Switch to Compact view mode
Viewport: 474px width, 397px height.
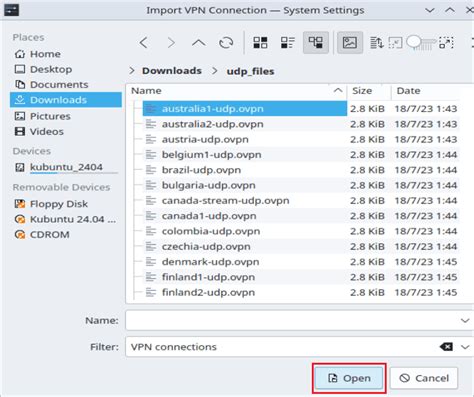coord(288,43)
